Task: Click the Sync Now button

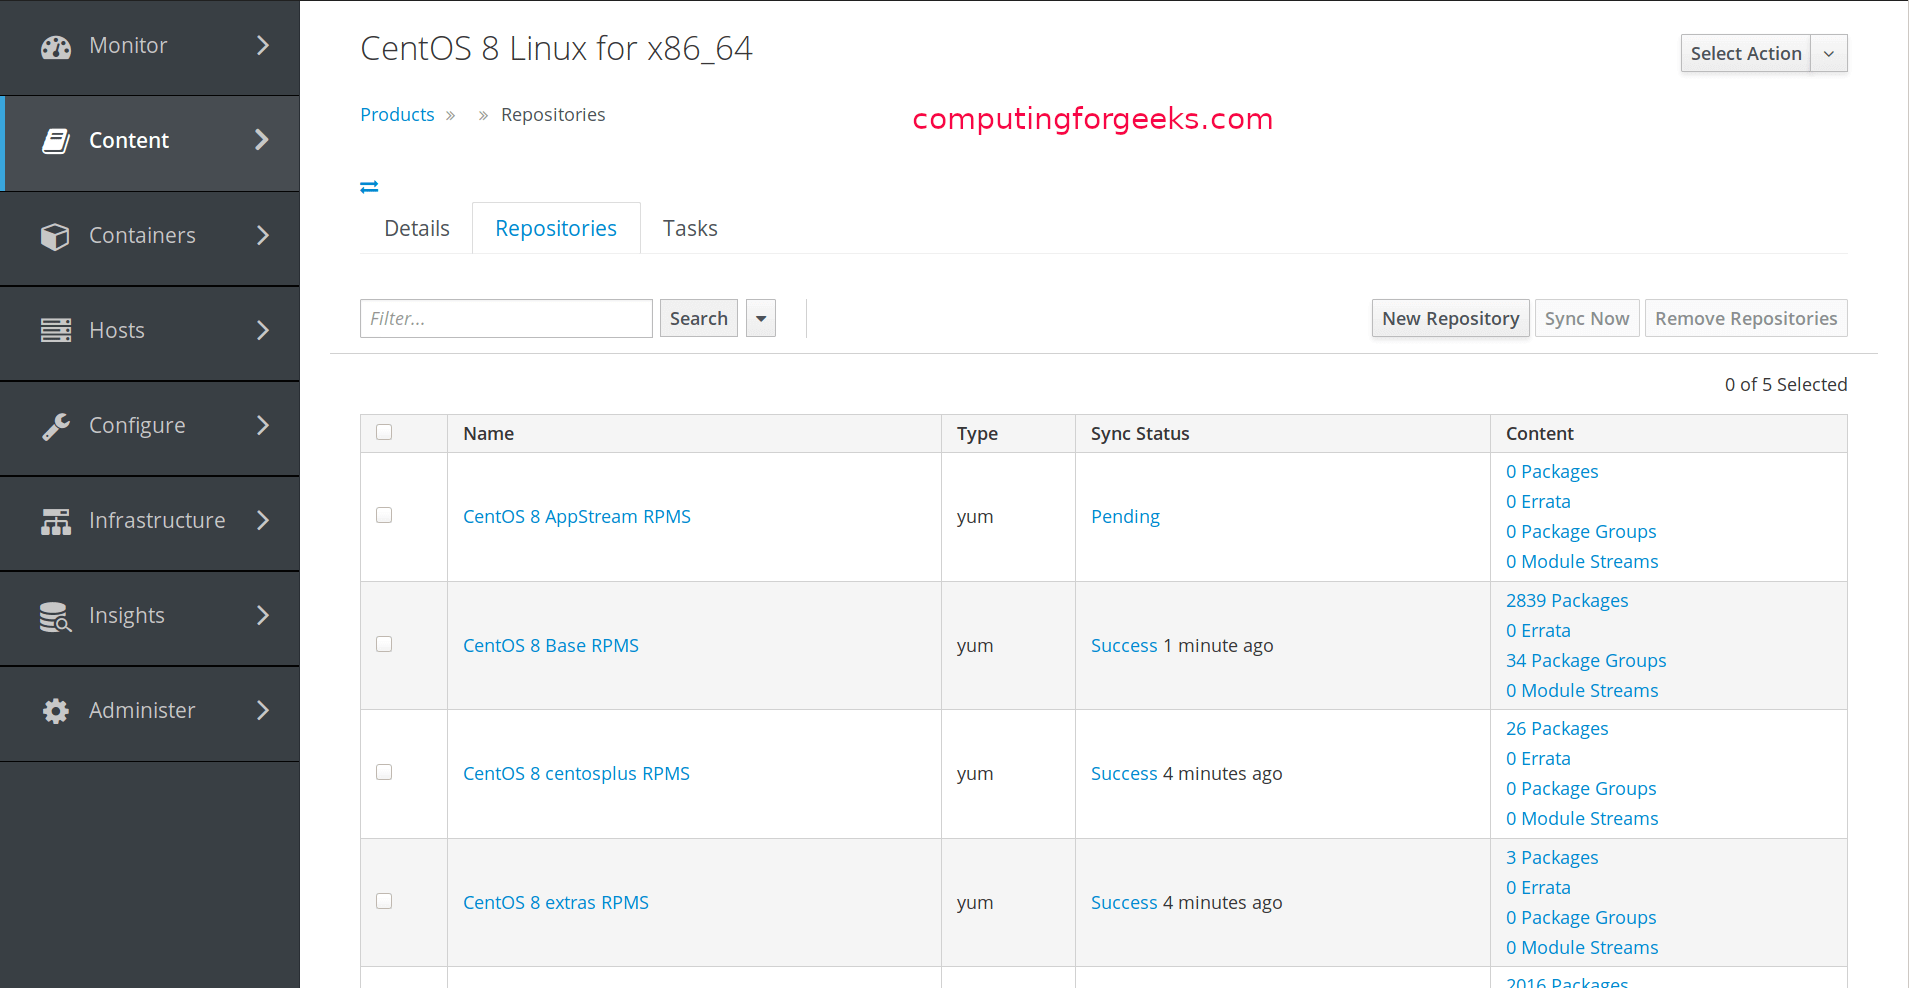Action: 1587,319
